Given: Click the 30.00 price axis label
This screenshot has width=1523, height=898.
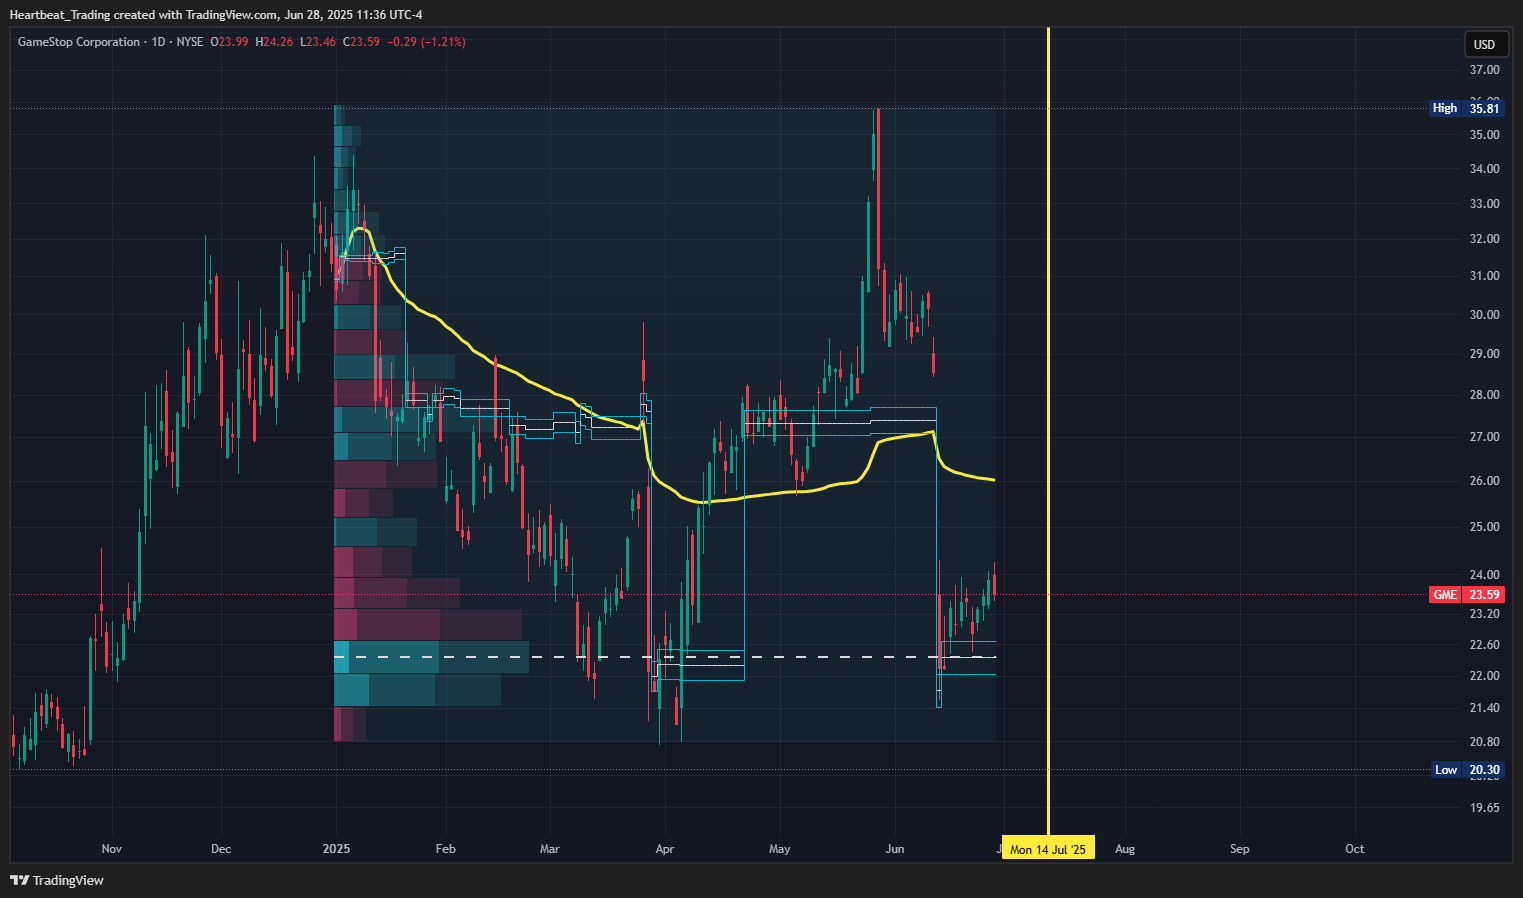Looking at the screenshot, I should point(1484,314).
